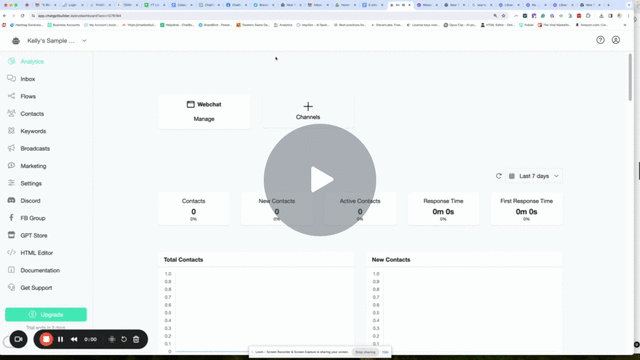Click the browser back arrow

(x=4, y=16)
